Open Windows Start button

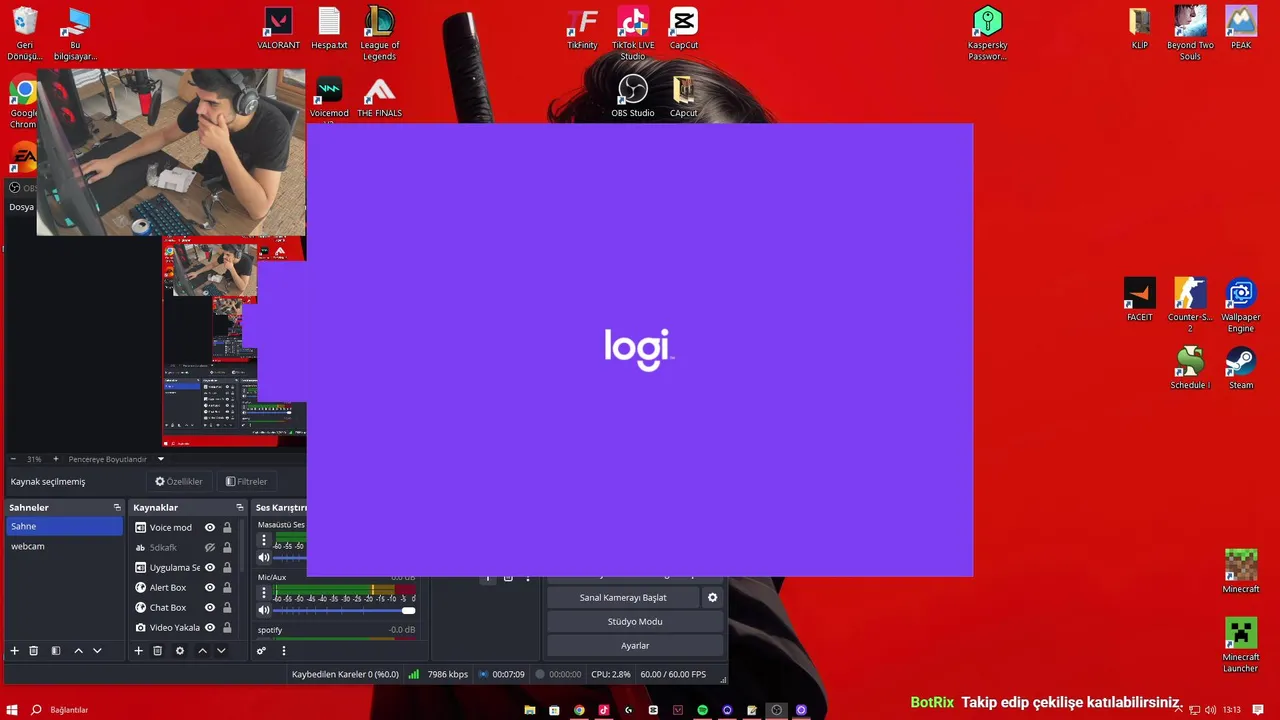click(x=11, y=710)
